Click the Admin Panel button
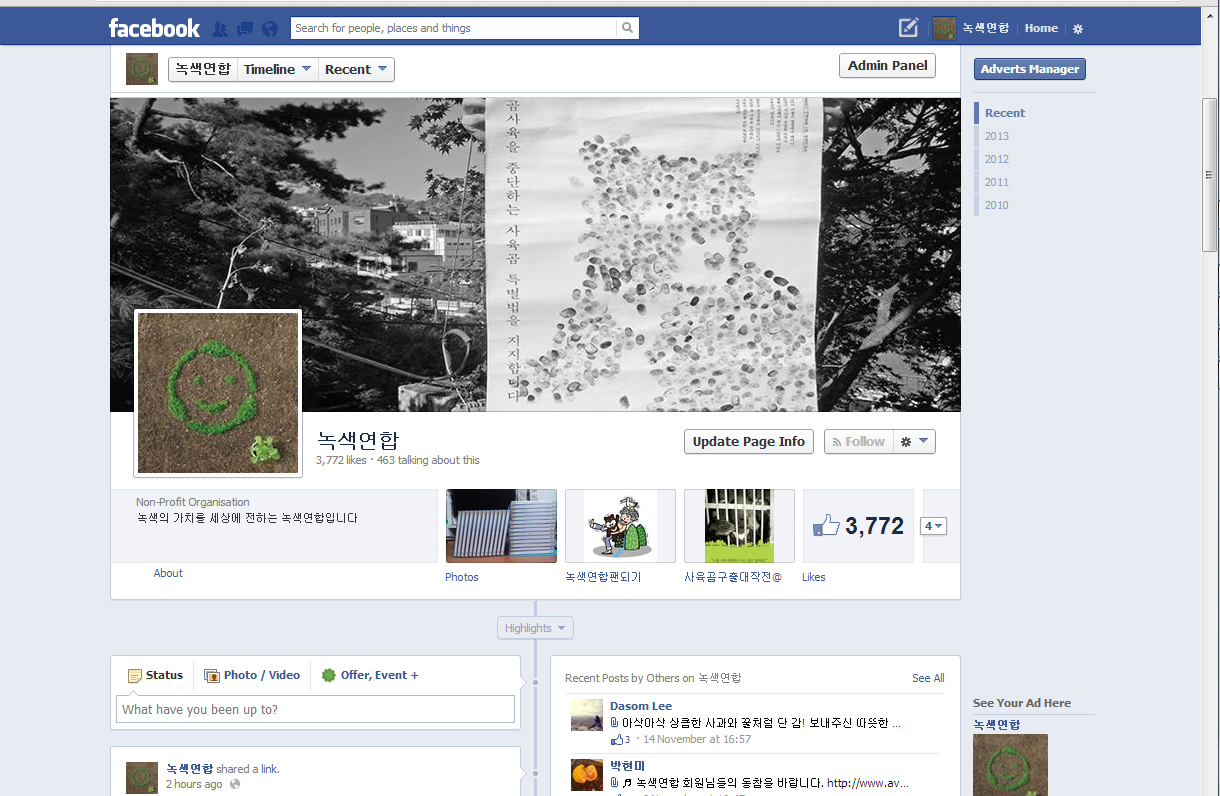Screen dimensions: 1220x796 click(888, 66)
